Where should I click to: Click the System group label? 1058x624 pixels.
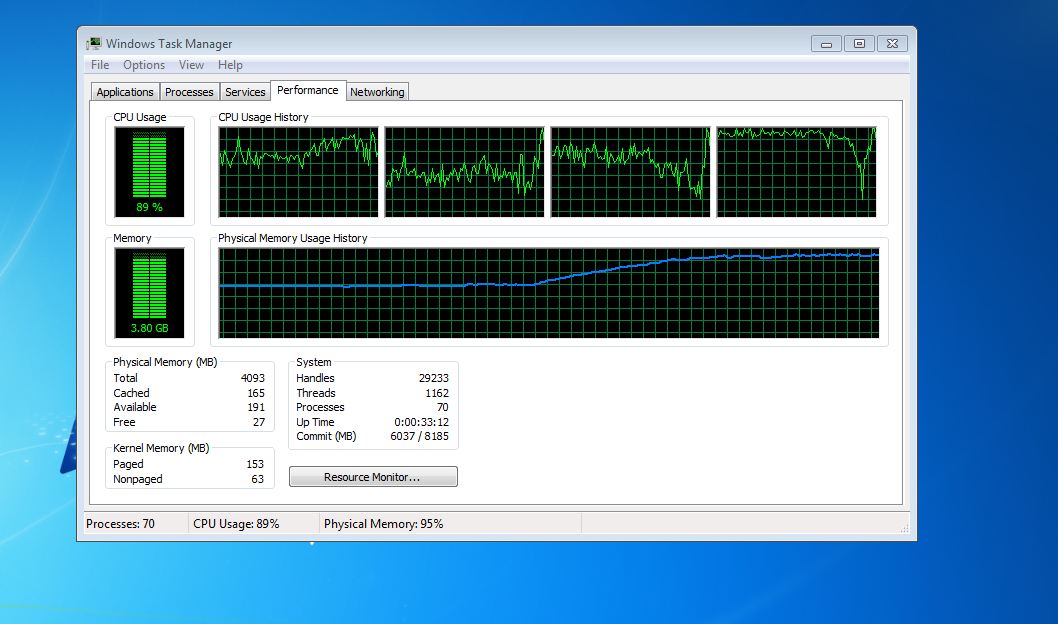(314, 362)
